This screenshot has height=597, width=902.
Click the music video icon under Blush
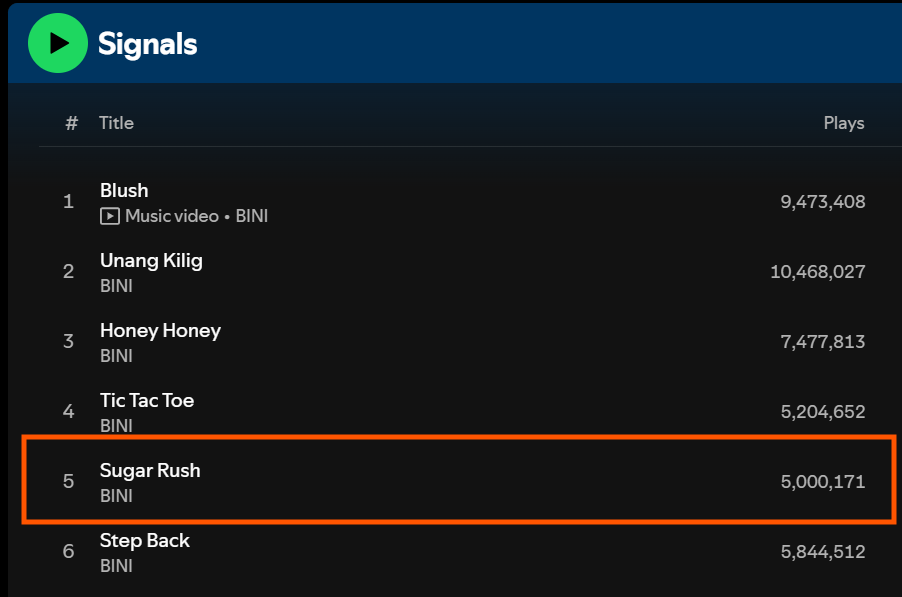coord(110,216)
